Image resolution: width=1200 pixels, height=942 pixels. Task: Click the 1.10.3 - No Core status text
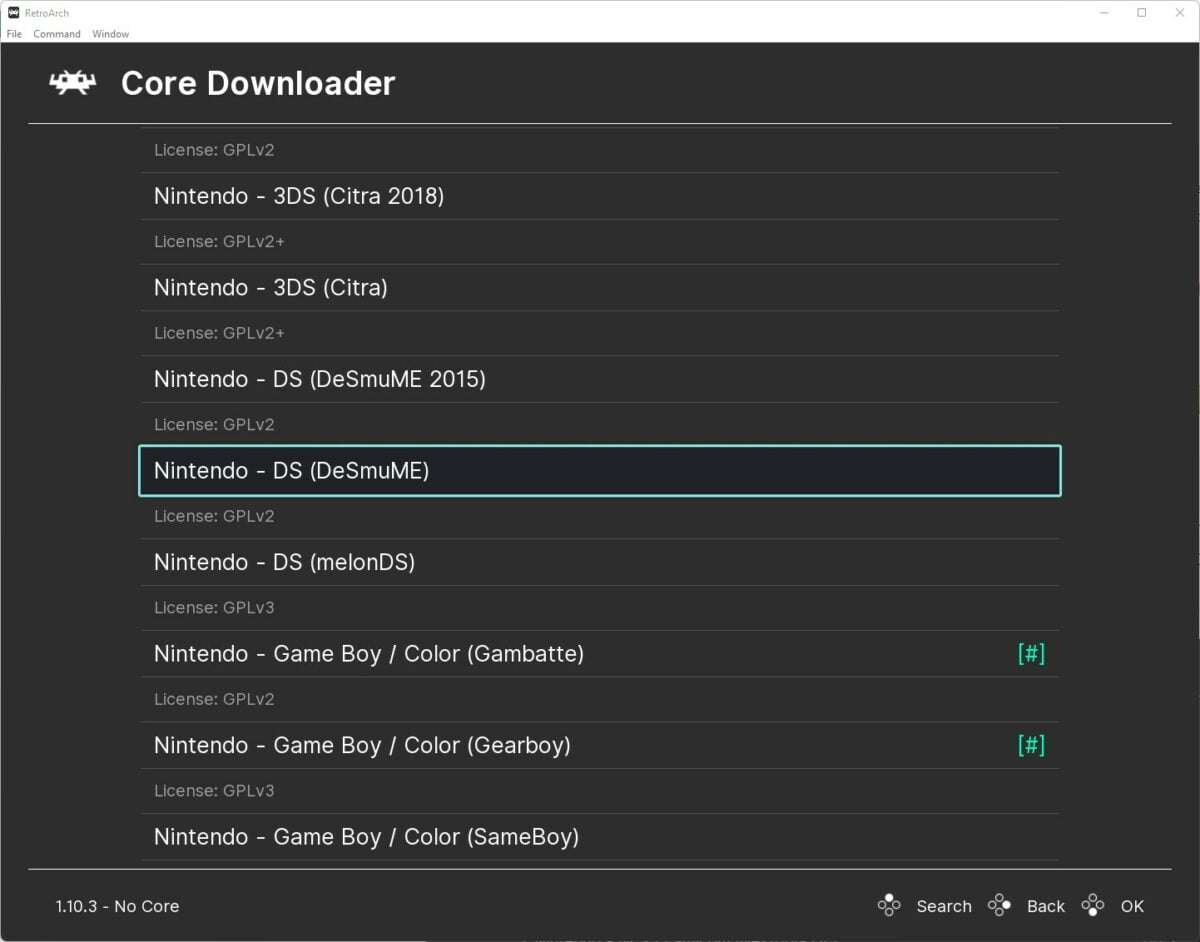(x=117, y=906)
